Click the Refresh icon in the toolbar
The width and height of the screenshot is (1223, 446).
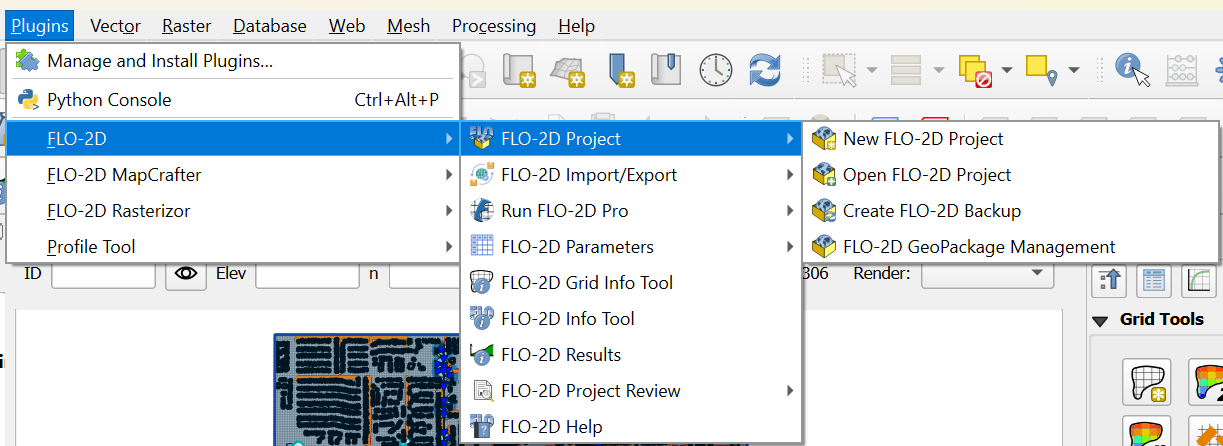(x=765, y=70)
